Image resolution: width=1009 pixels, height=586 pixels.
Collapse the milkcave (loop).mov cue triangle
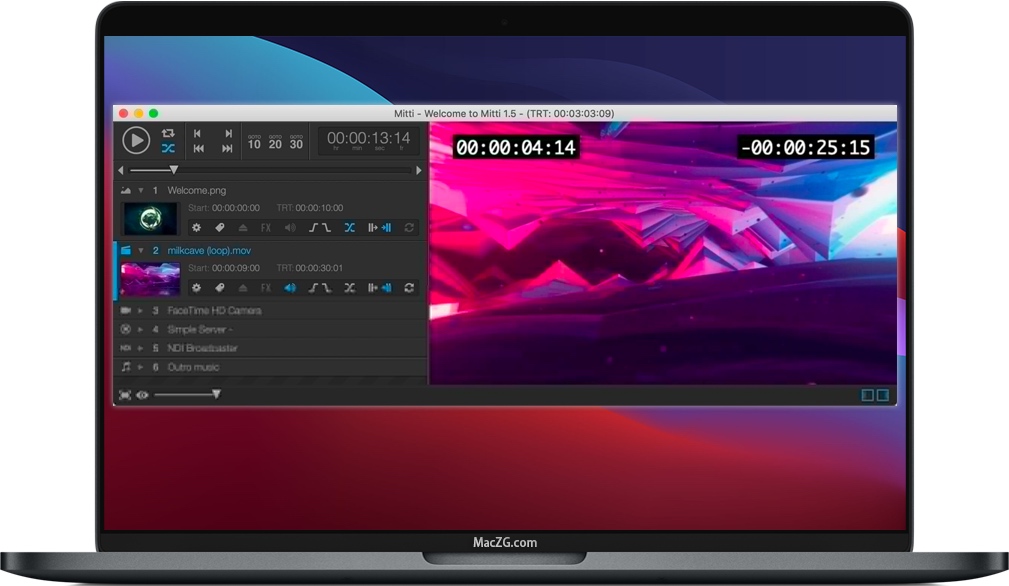pos(140,251)
